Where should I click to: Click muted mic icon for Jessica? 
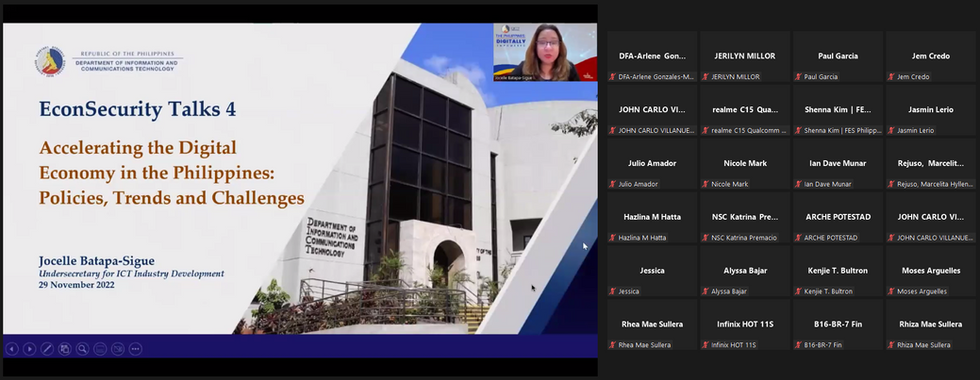click(x=613, y=291)
